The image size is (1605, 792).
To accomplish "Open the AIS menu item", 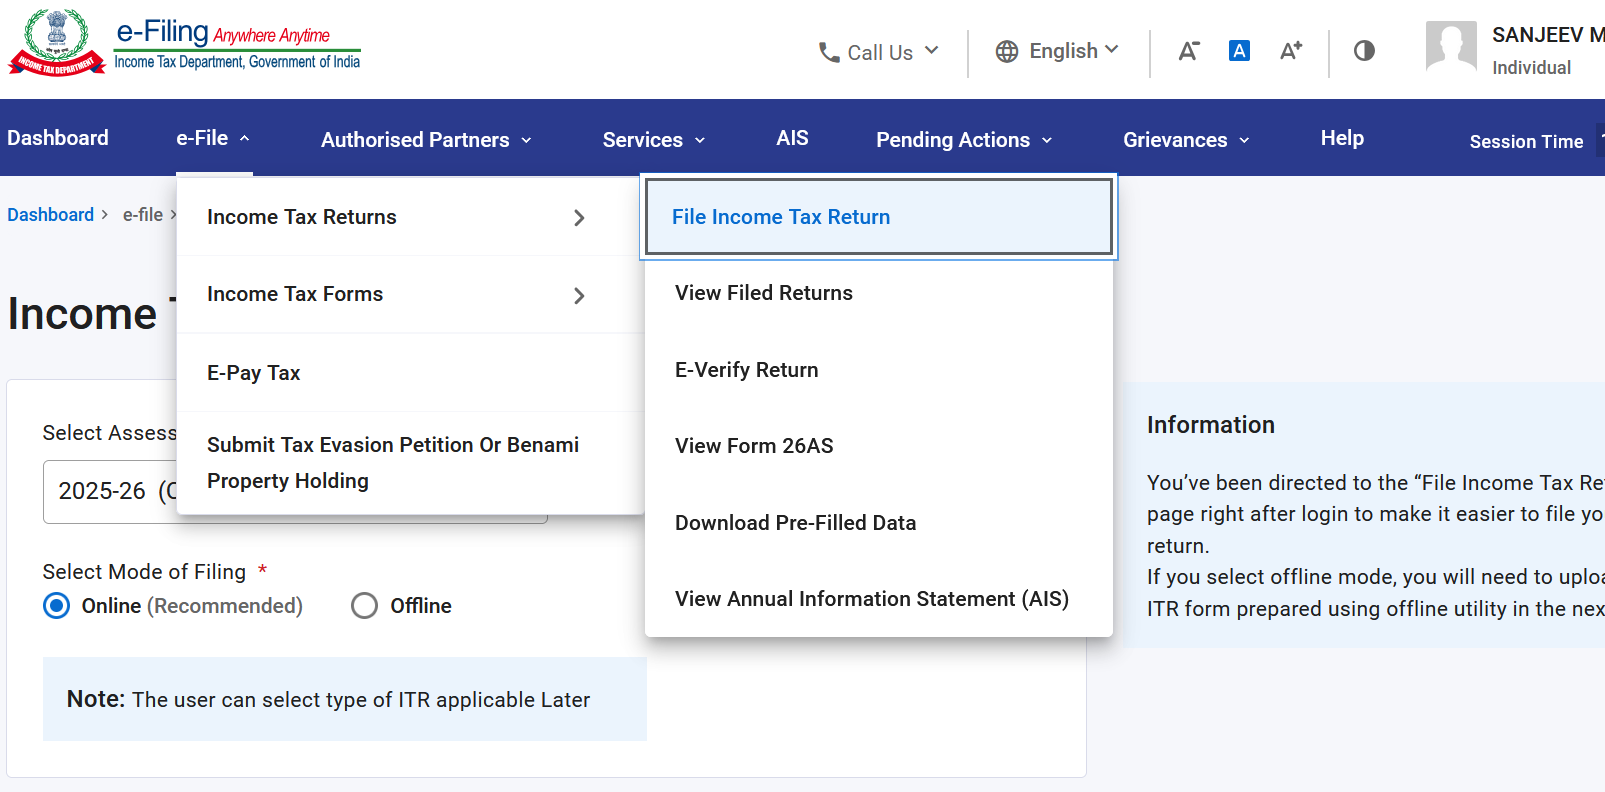I will point(792,138).
